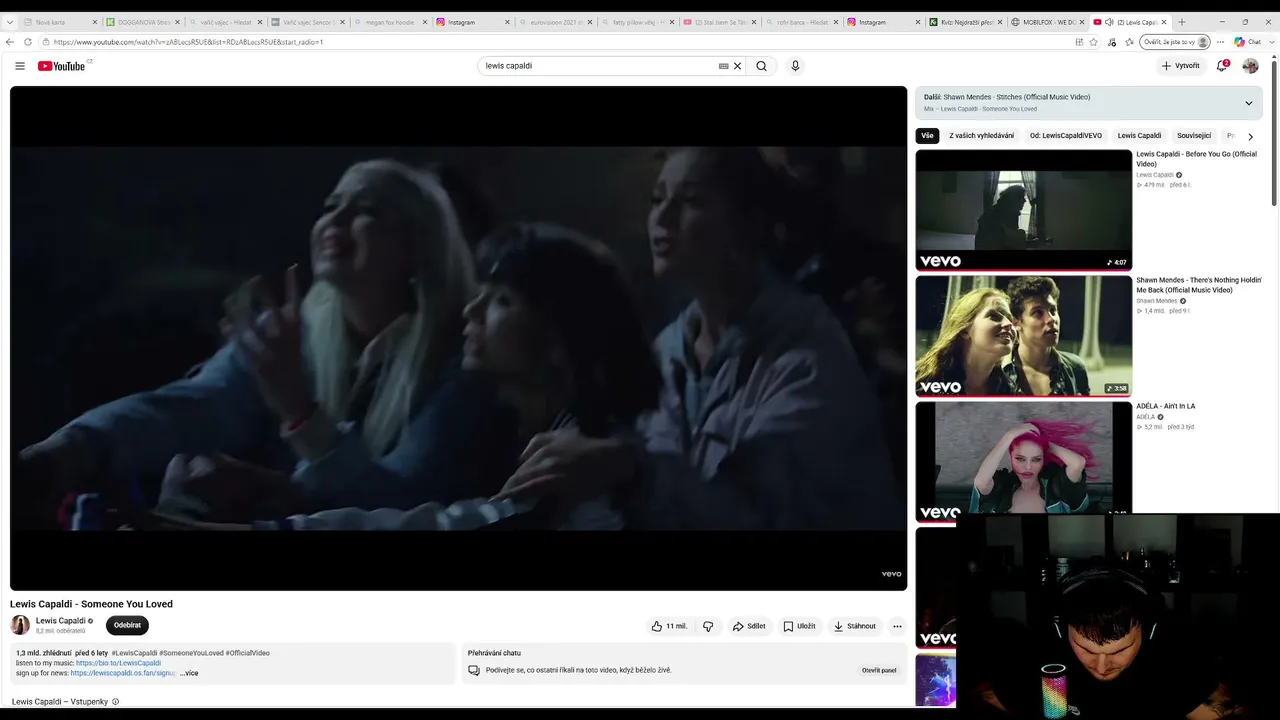Open Lewis Capaldi channel name link
This screenshot has height=720, width=1280.
[60, 621]
